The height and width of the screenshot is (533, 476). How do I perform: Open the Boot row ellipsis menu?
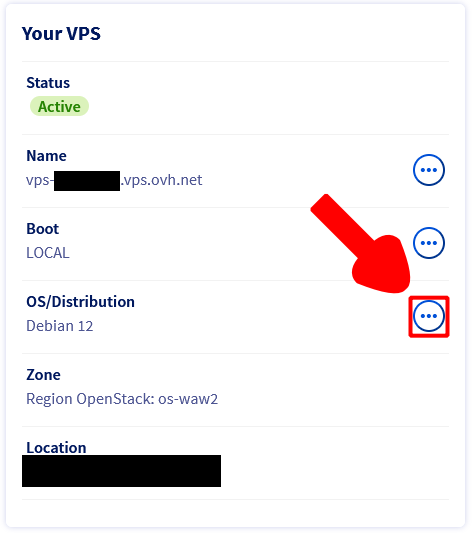(x=428, y=243)
